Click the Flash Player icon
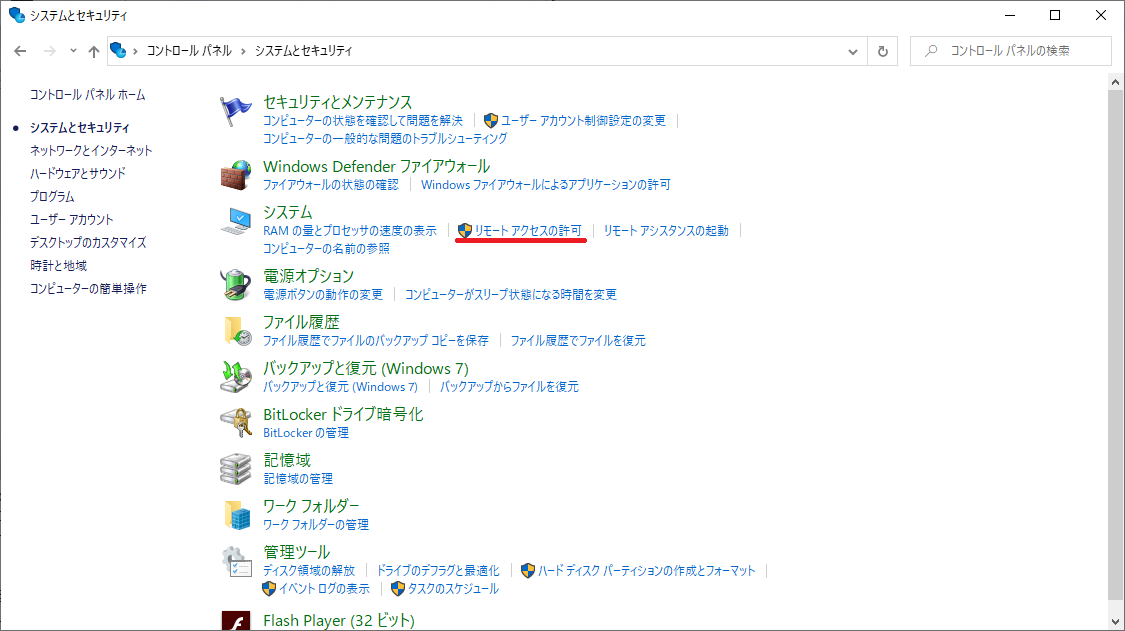Screen dimensions: 1125x631 235,621
